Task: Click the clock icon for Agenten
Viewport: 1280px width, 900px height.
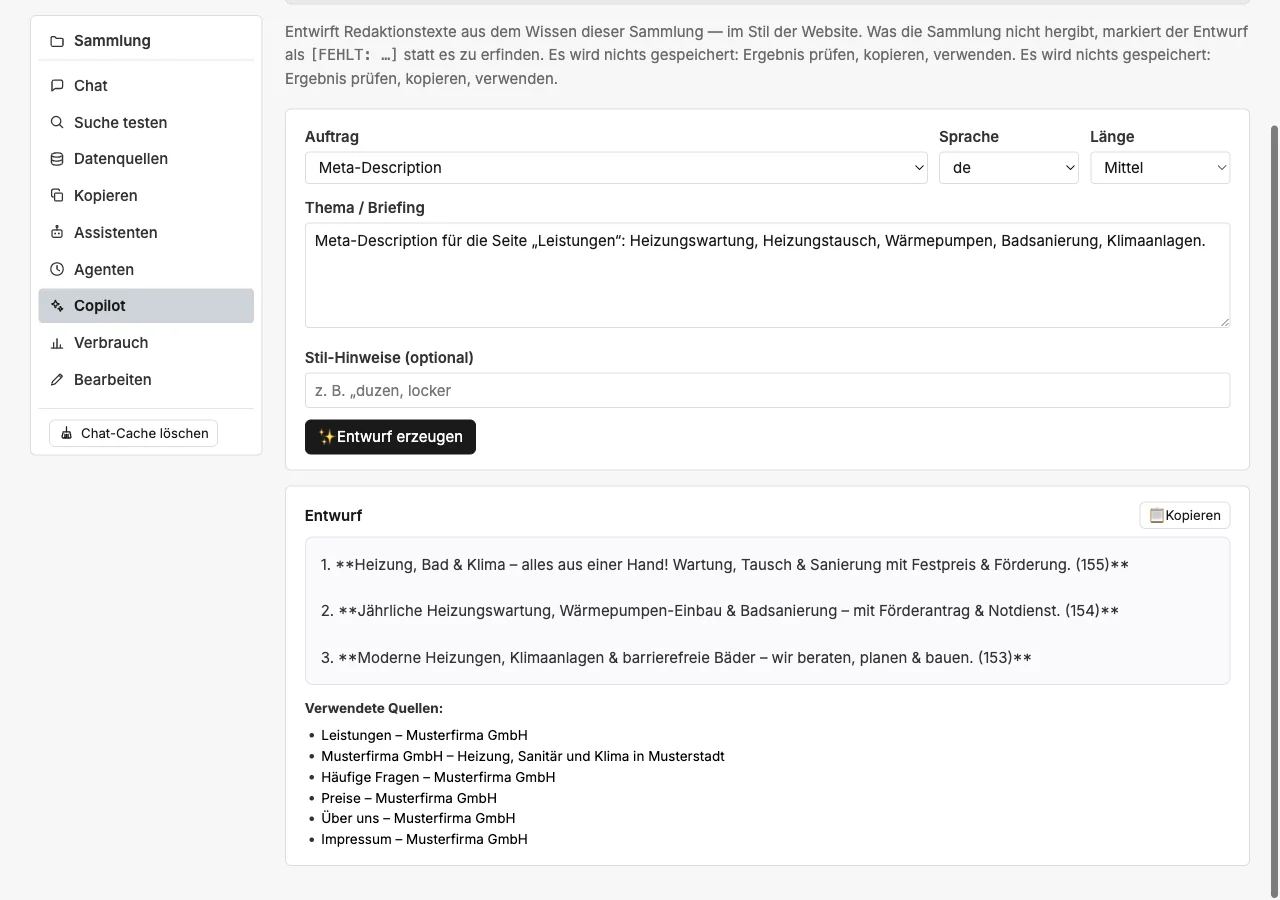Action: pyautogui.click(x=57, y=270)
